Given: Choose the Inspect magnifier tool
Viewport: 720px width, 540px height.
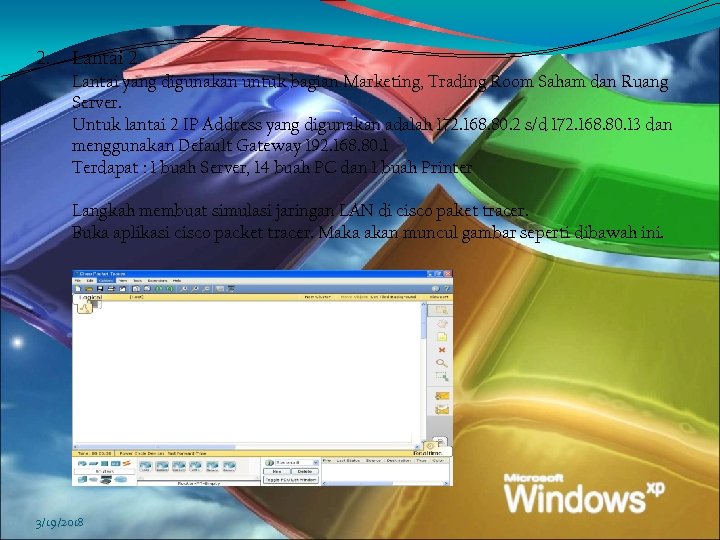Looking at the screenshot, I should click(x=442, y=364).
